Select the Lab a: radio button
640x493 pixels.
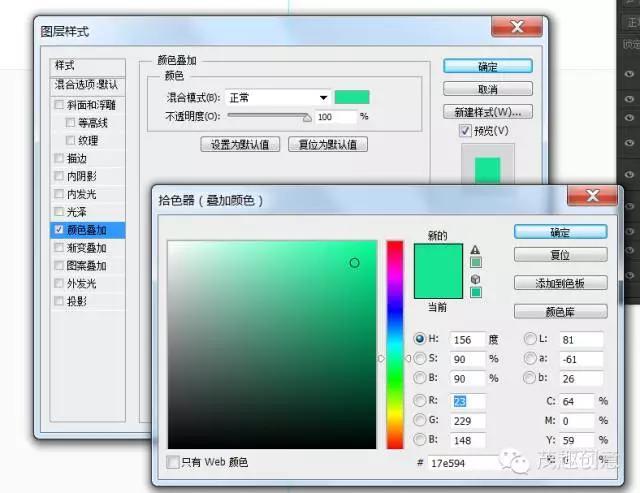coord(530,358)
